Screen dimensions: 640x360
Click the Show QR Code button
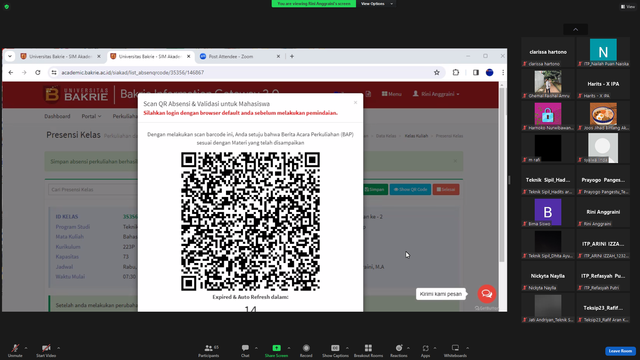point(410,189)
